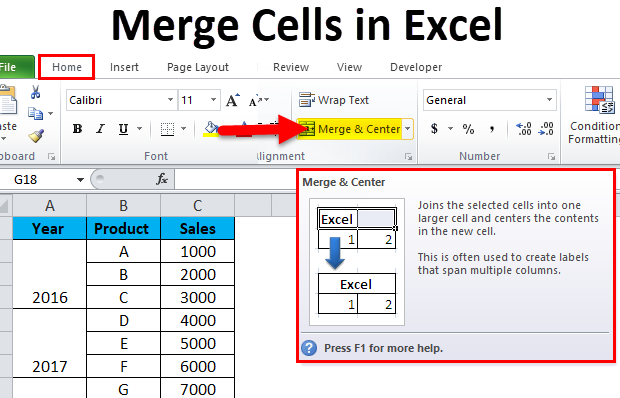Screen dimensions: 620x398
Task: Increase font size with Grow Font icon
Action: click(x=233, y=100)
